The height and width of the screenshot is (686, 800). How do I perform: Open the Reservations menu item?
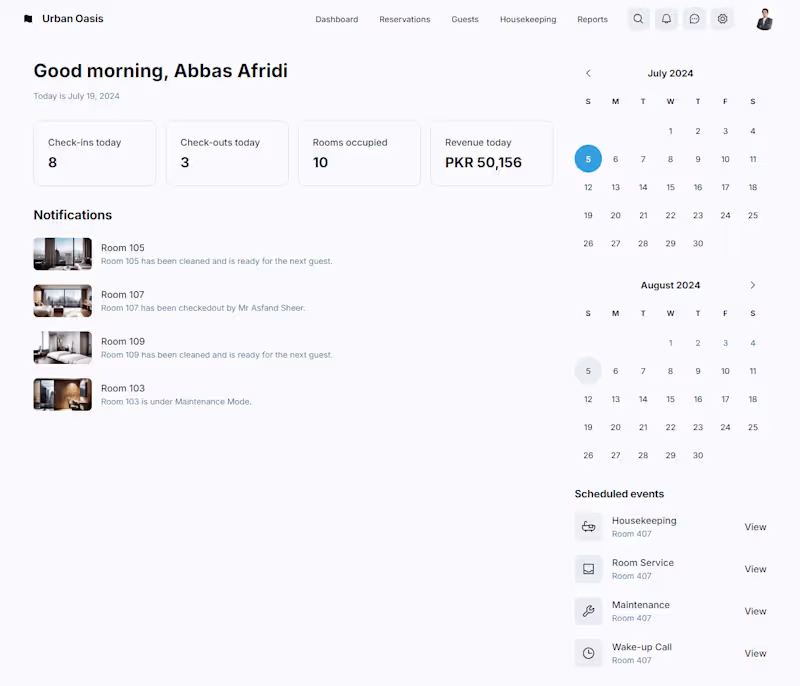tap(404, 19)
